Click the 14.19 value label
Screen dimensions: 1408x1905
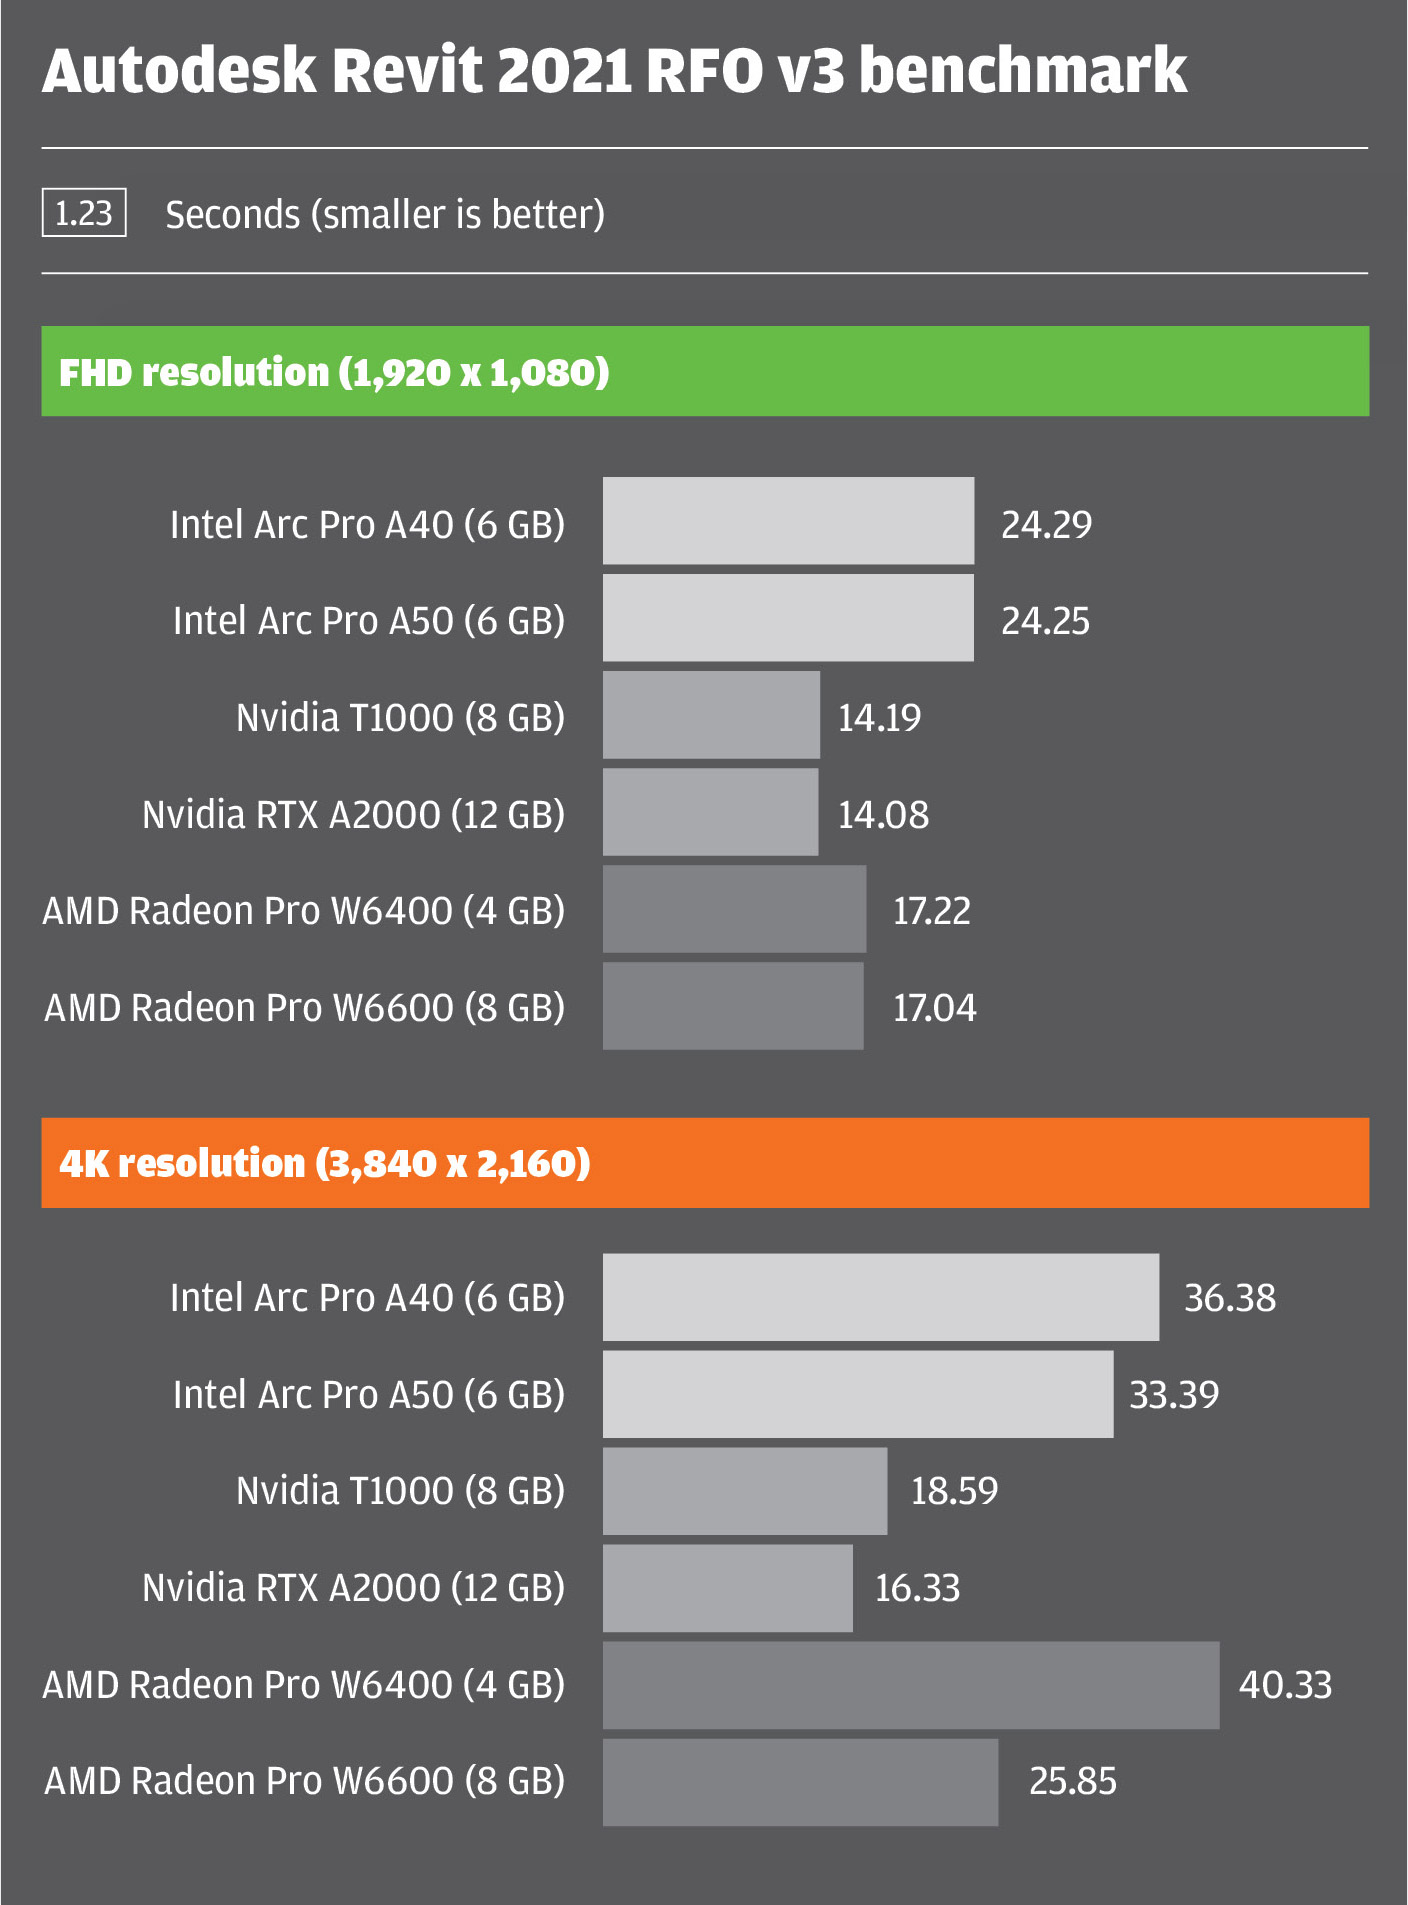tap(879, 718)
